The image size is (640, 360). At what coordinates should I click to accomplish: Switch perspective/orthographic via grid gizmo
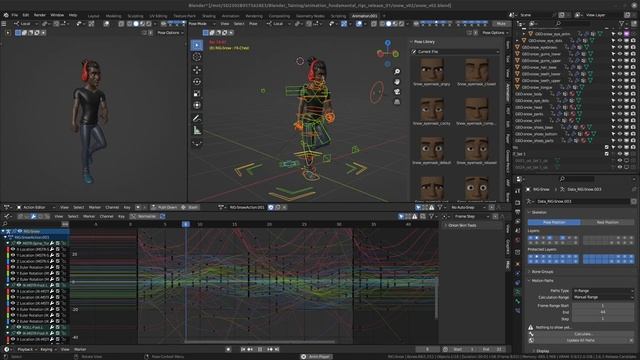(x=397, y=102)
